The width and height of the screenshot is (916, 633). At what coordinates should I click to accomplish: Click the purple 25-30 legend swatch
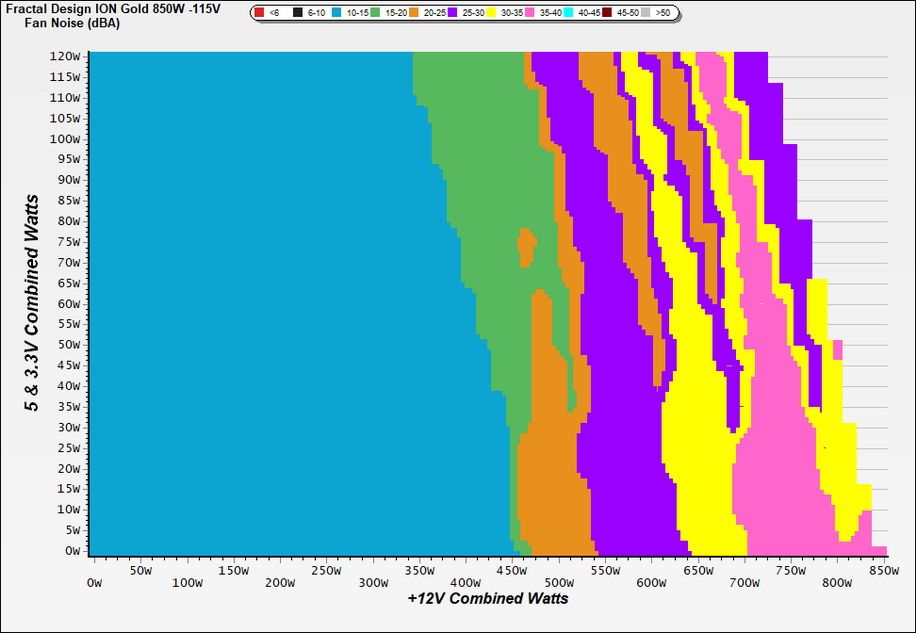click(x=452, y=12)
